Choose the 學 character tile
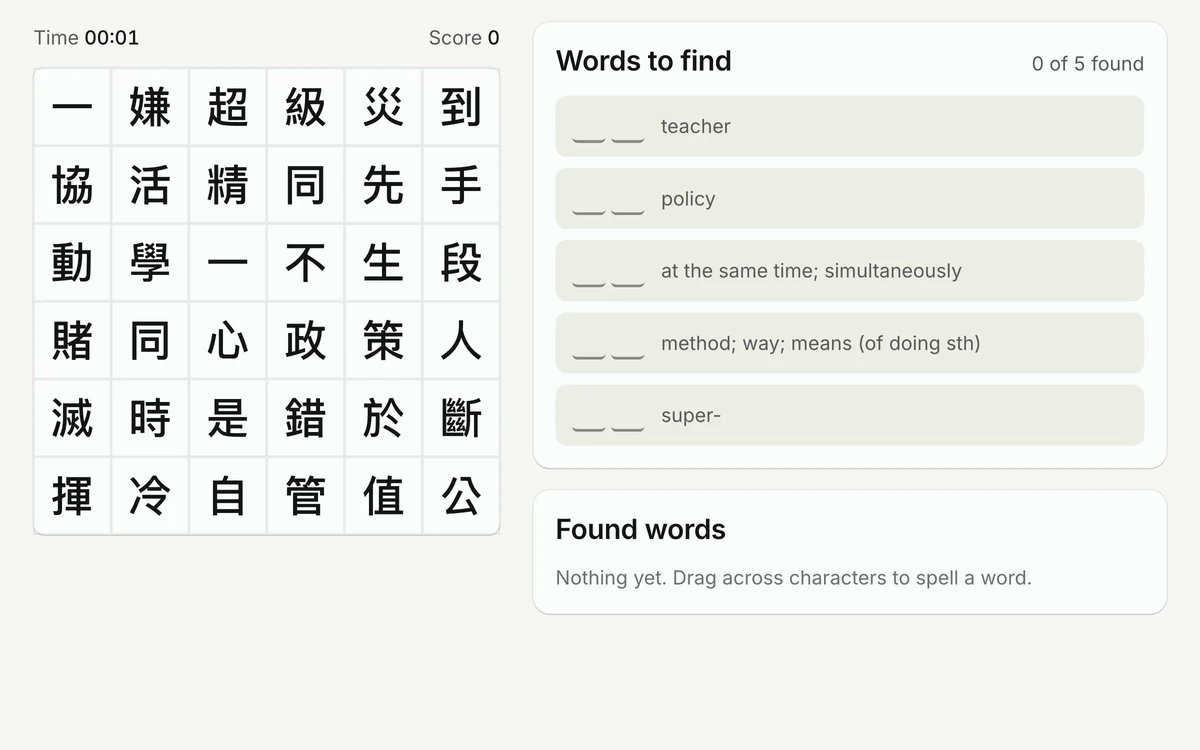This screenshot has height=750, width=1200. (x=150, y=263)
